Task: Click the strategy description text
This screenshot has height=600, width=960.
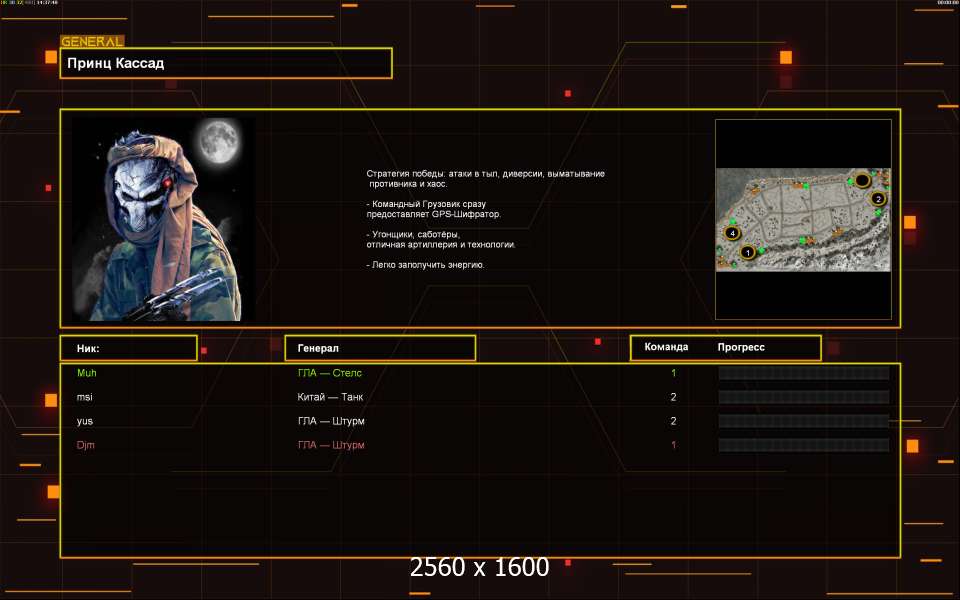Action: (485, 219)
